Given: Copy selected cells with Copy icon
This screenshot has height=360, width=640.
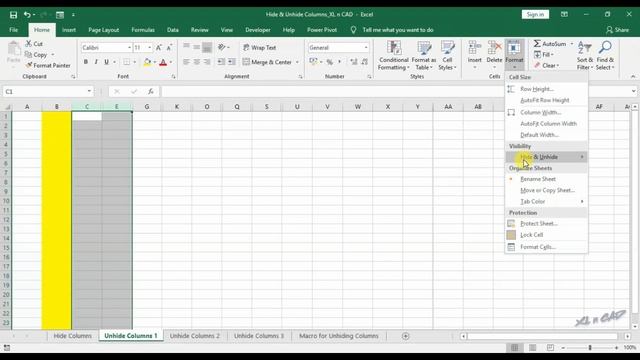Looking at the screenshot, I should pyautogui.click(x=29, y=54).
